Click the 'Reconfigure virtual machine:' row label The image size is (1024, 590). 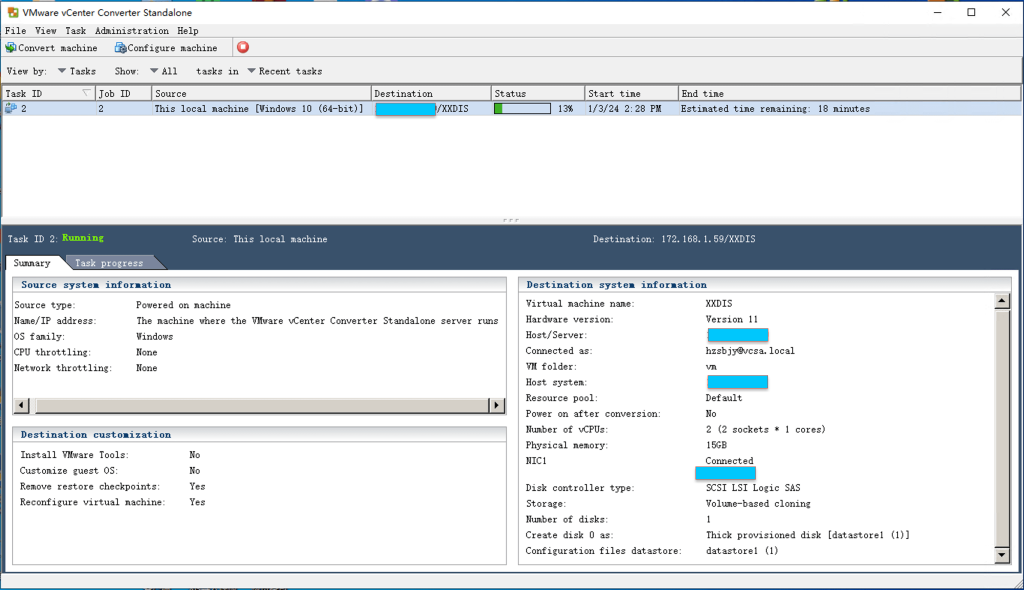(x=93, y=502)
